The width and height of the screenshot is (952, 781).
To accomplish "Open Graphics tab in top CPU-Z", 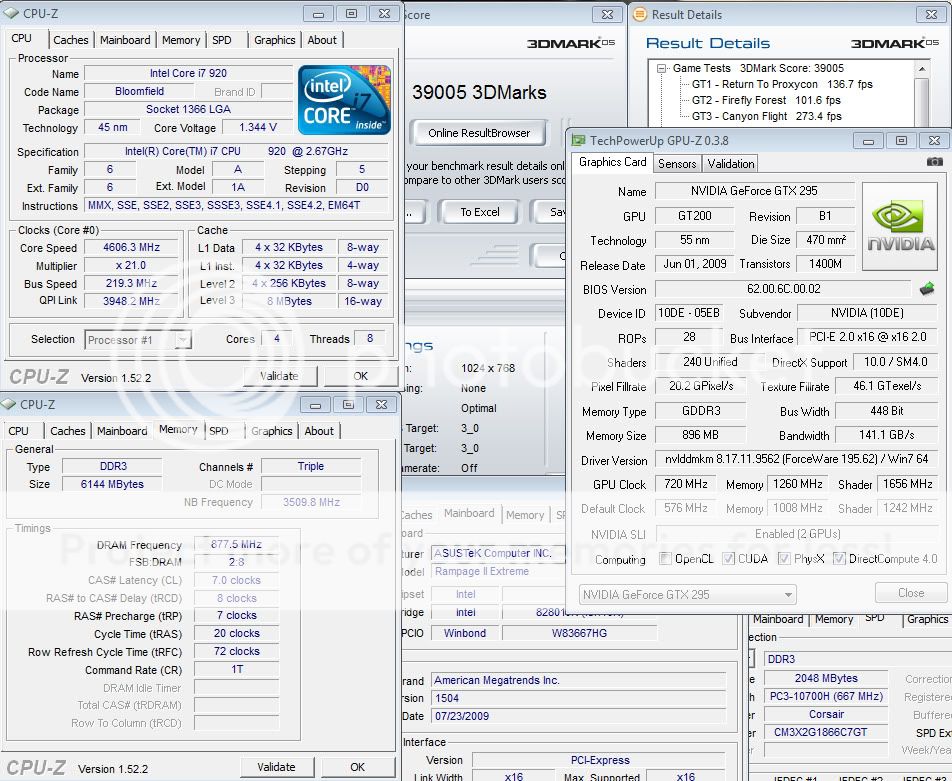I will point(274,40).
